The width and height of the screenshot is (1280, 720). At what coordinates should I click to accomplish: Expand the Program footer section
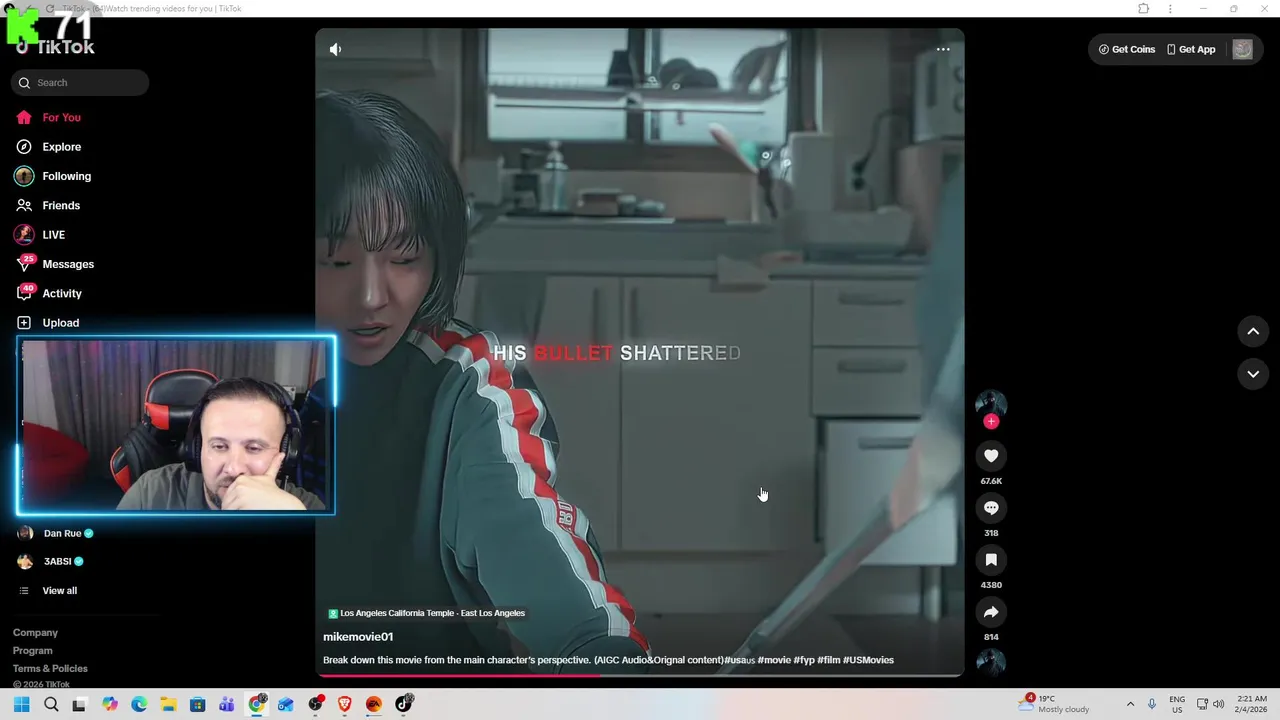coord(33,651)
